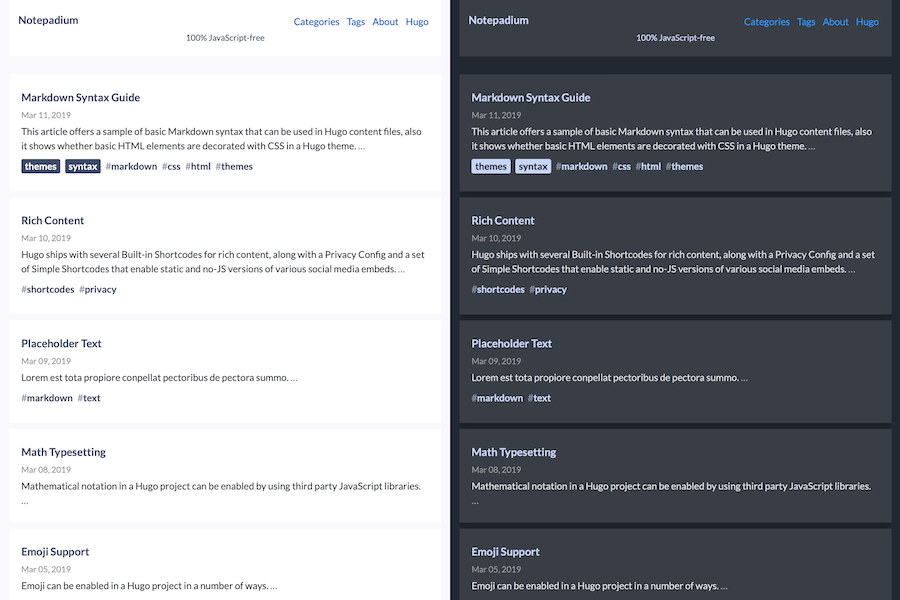Click the #shortcodes tag in light pane
Image resolution: width=900 pixels, height=600 pixels.
coord(48,290)
